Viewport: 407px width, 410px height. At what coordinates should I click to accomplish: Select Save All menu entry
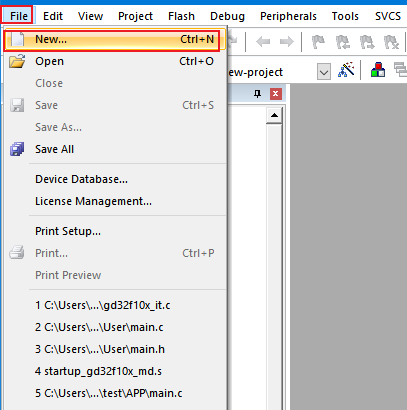pos(115,149)
